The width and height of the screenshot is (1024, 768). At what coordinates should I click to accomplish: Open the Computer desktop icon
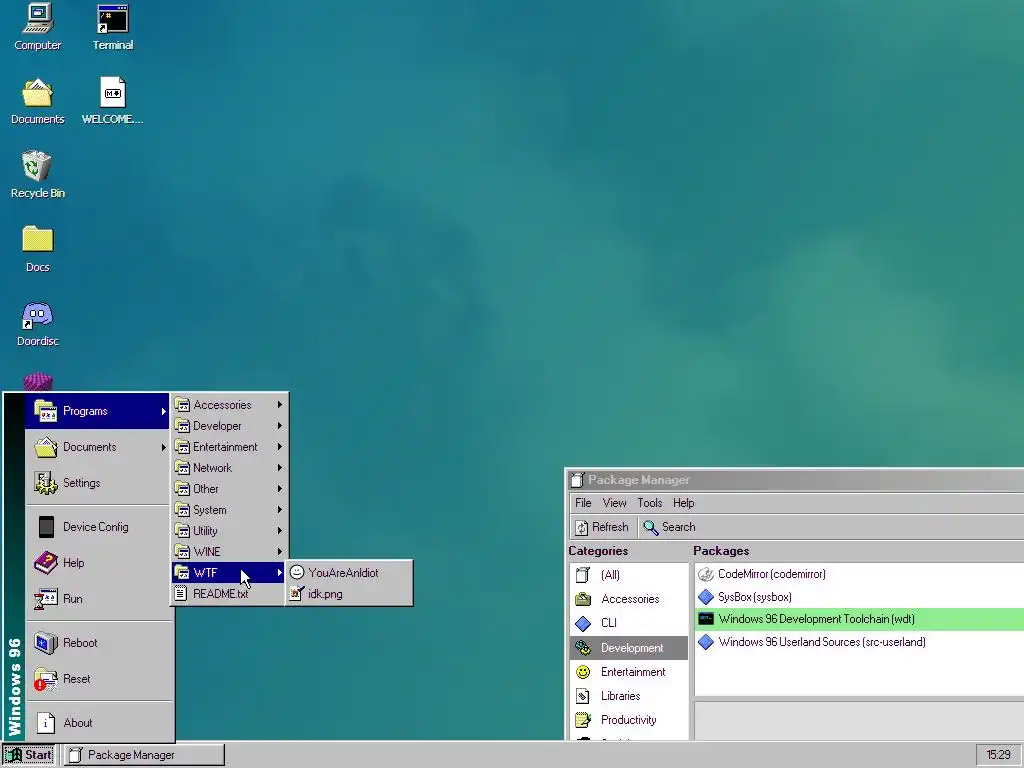point(37,27)
